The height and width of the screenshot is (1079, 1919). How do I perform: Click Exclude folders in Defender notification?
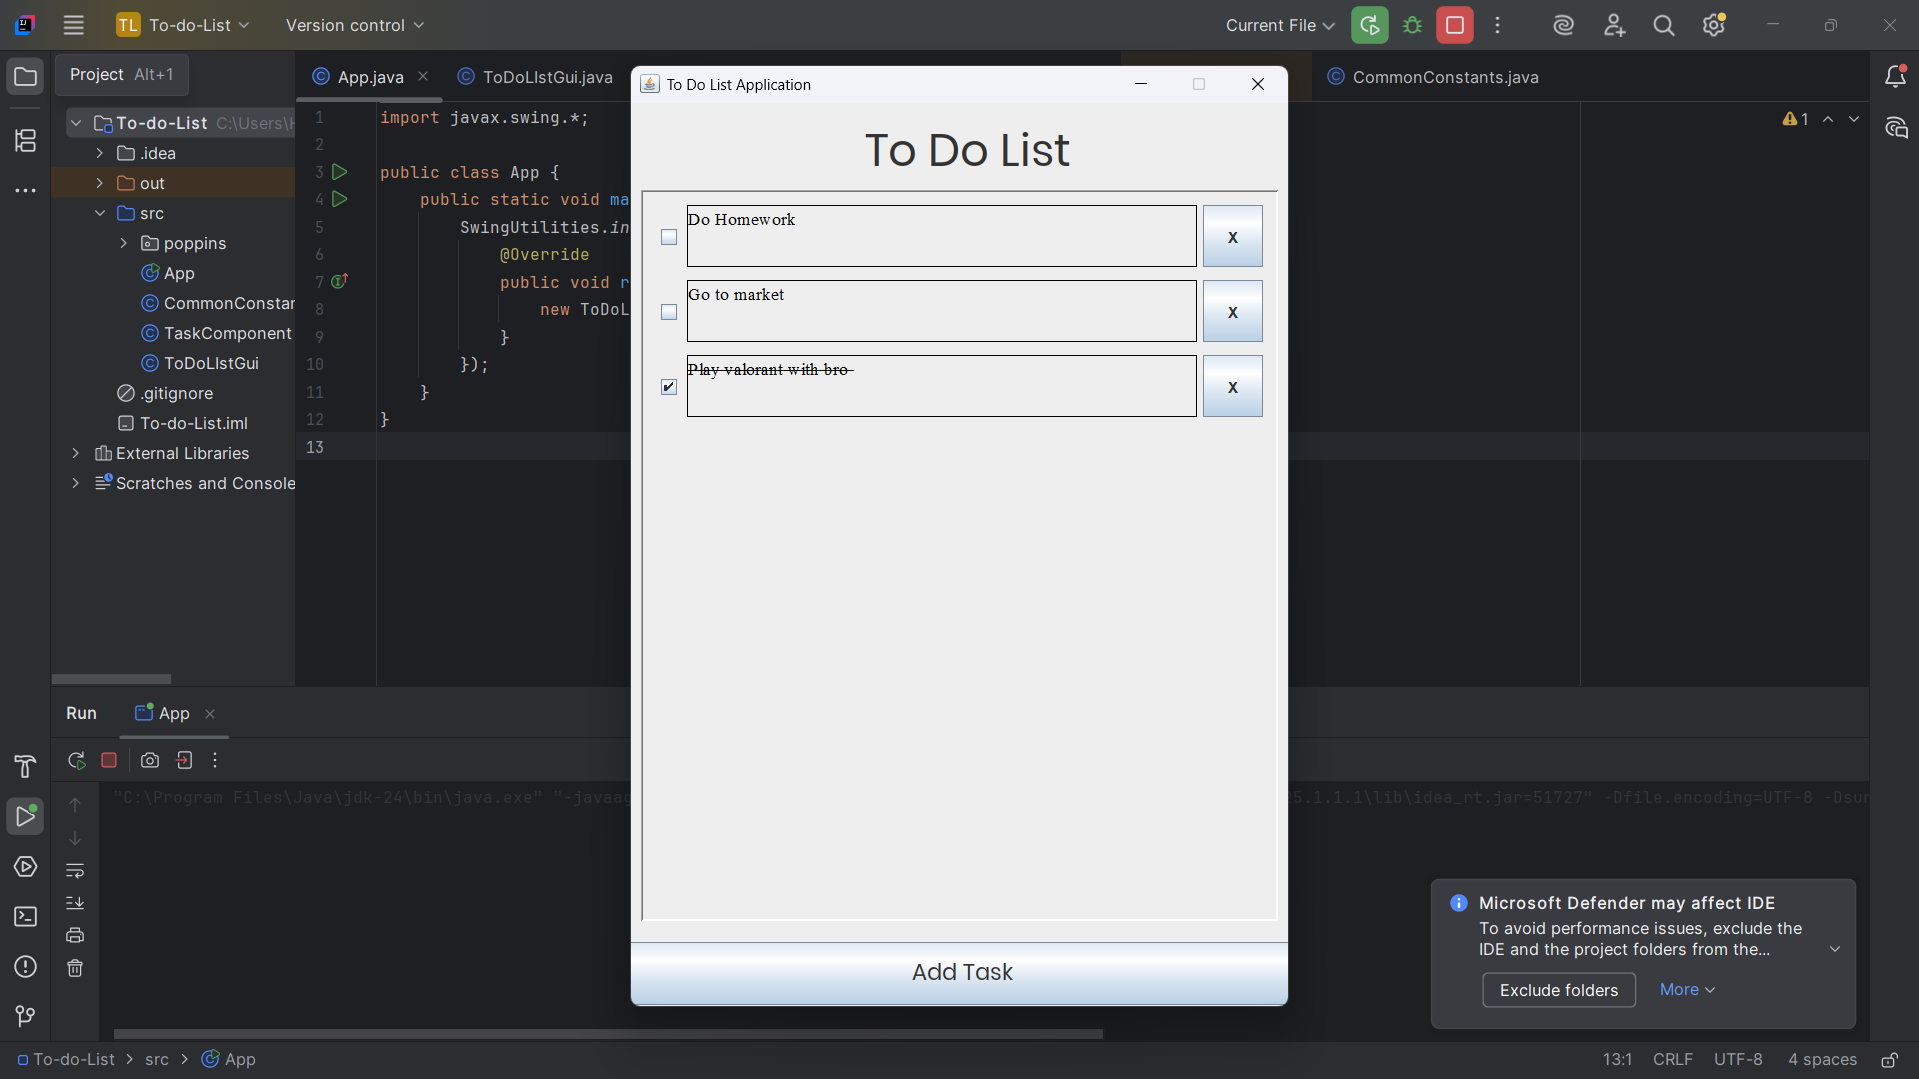(x=1559, y=990)
